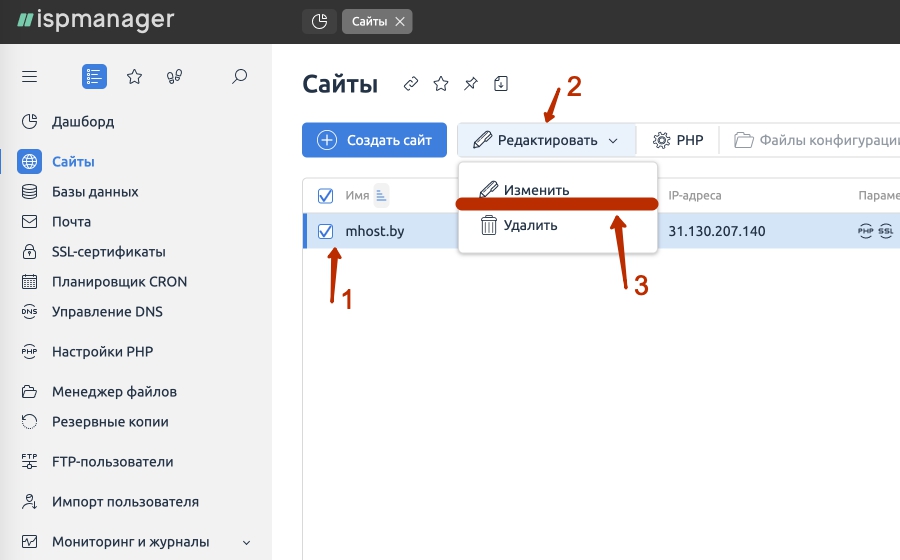Open Базы данных in sidebar
Screen dimensions: 900x560
pyautogui.click(x=95, y=192)
